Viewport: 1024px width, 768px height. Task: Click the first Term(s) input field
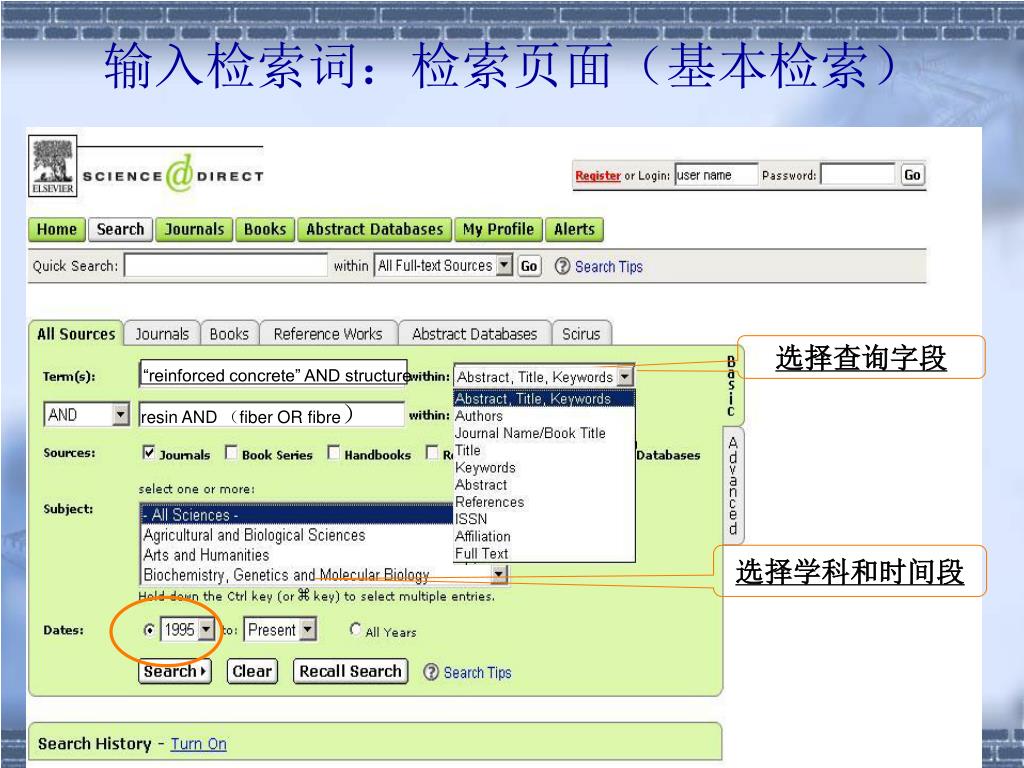pos(274,375)
